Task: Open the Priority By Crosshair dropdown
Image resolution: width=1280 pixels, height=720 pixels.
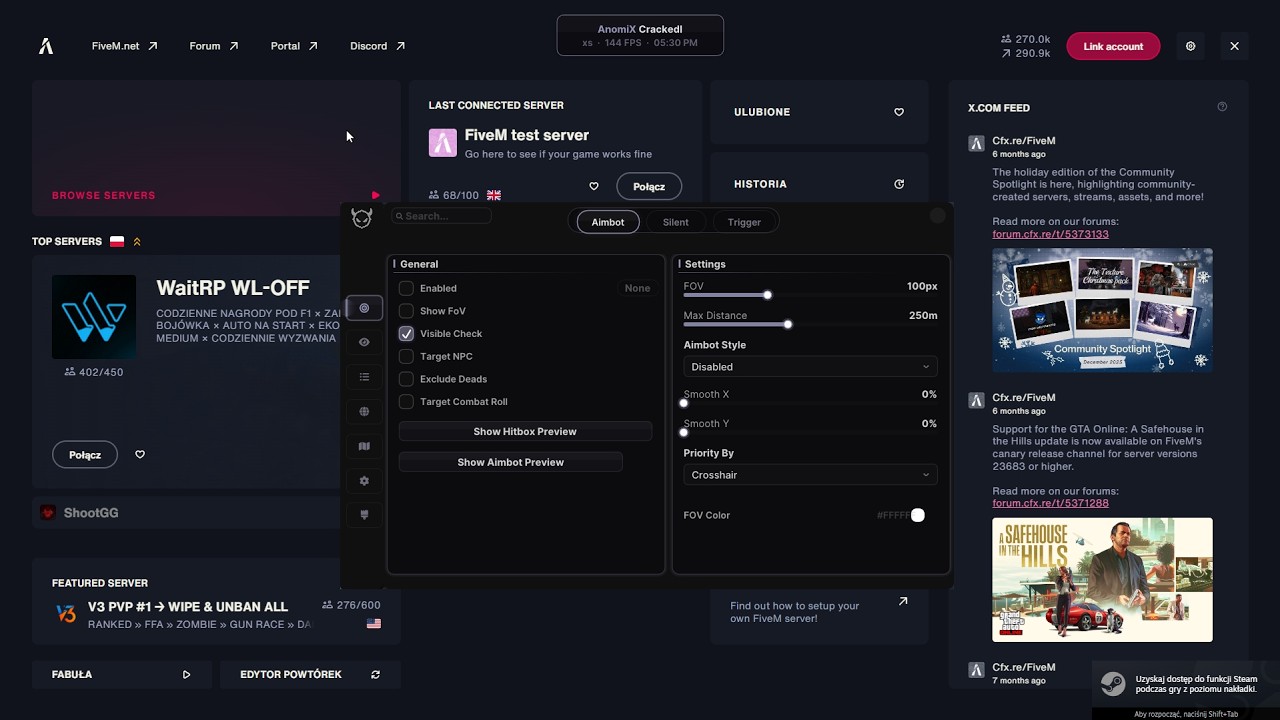Action: pyautogui.click(x=810, y=475)
